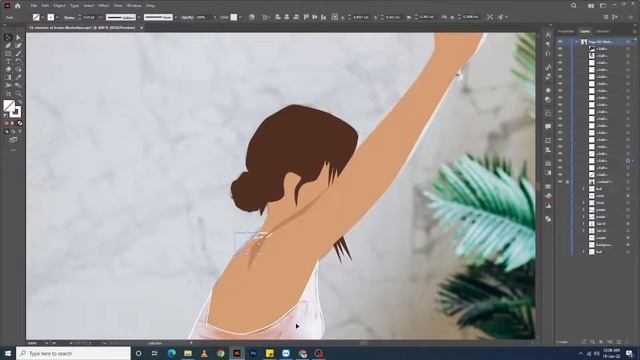Toggle lock on the Linked File row
This screenshot has width=640, height=360.
tap(567, 182)
